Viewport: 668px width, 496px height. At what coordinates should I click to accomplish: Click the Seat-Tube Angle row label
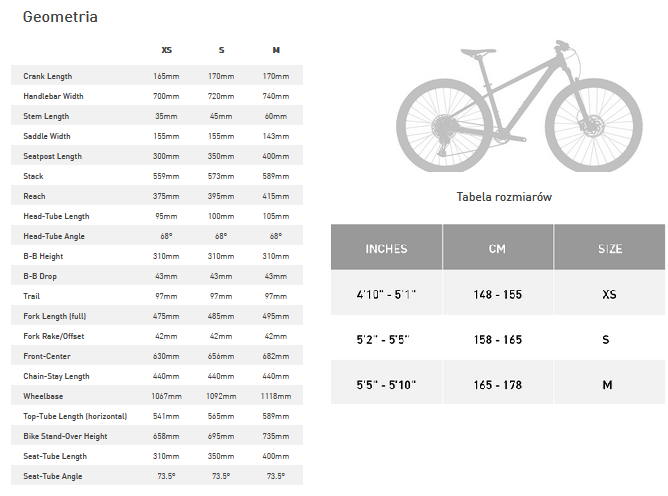tap(53, 476)
